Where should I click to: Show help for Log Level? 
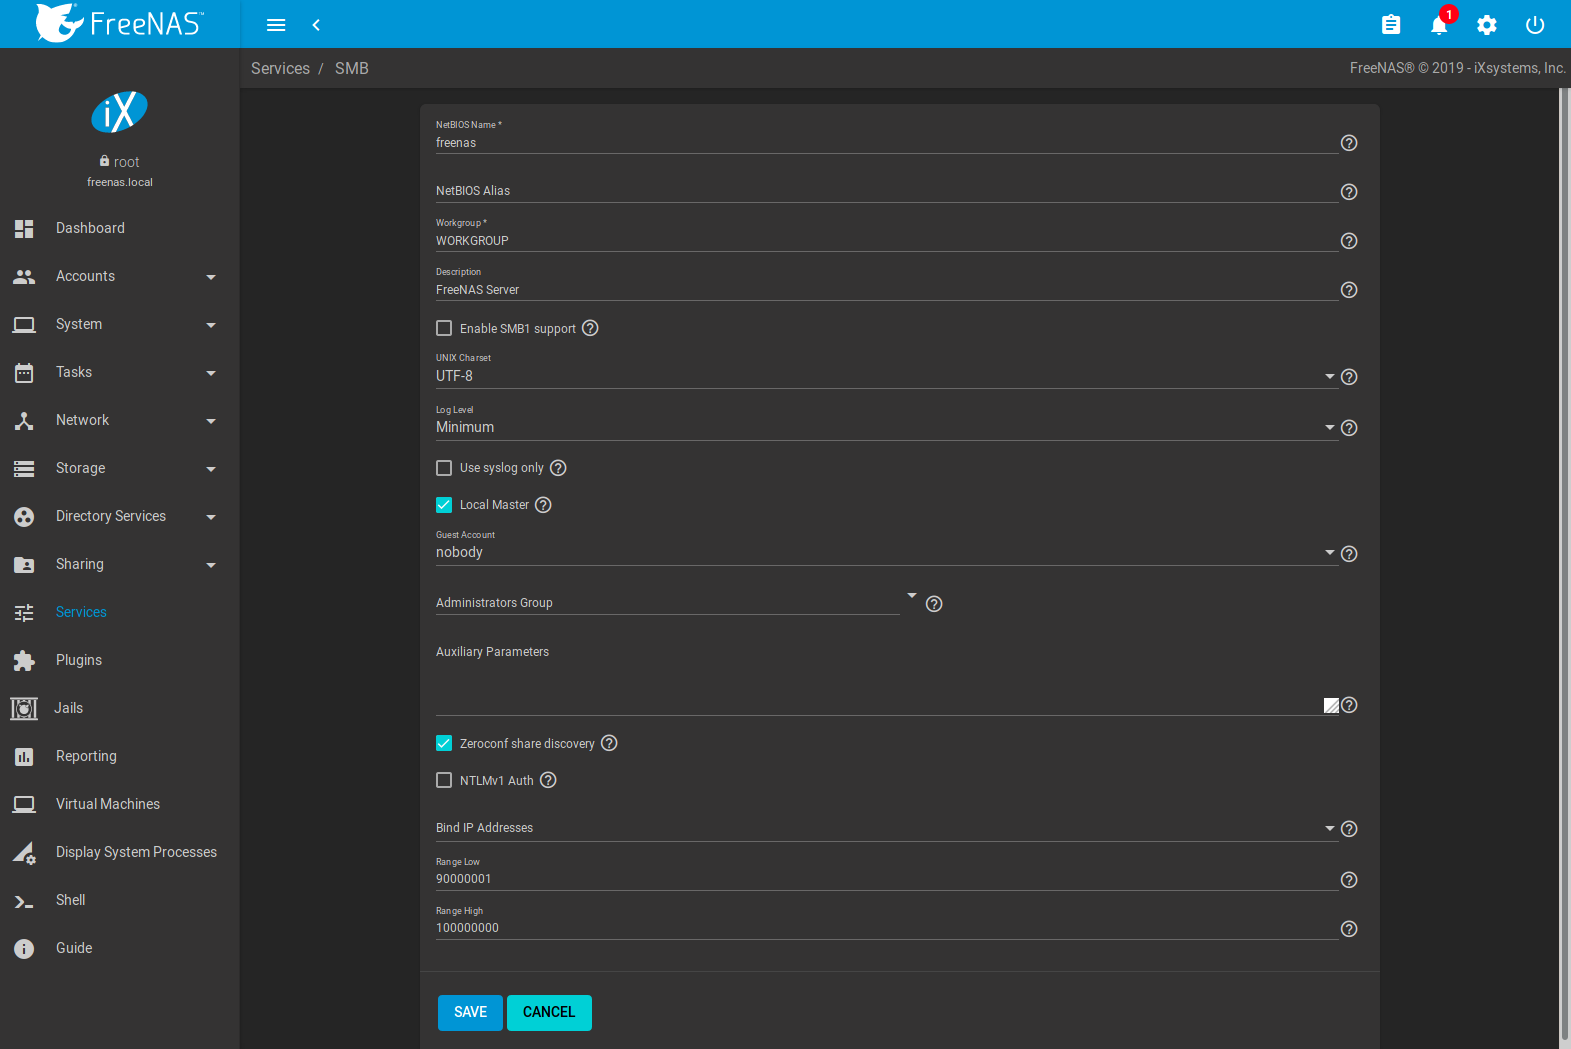(x=1349, y=428)
